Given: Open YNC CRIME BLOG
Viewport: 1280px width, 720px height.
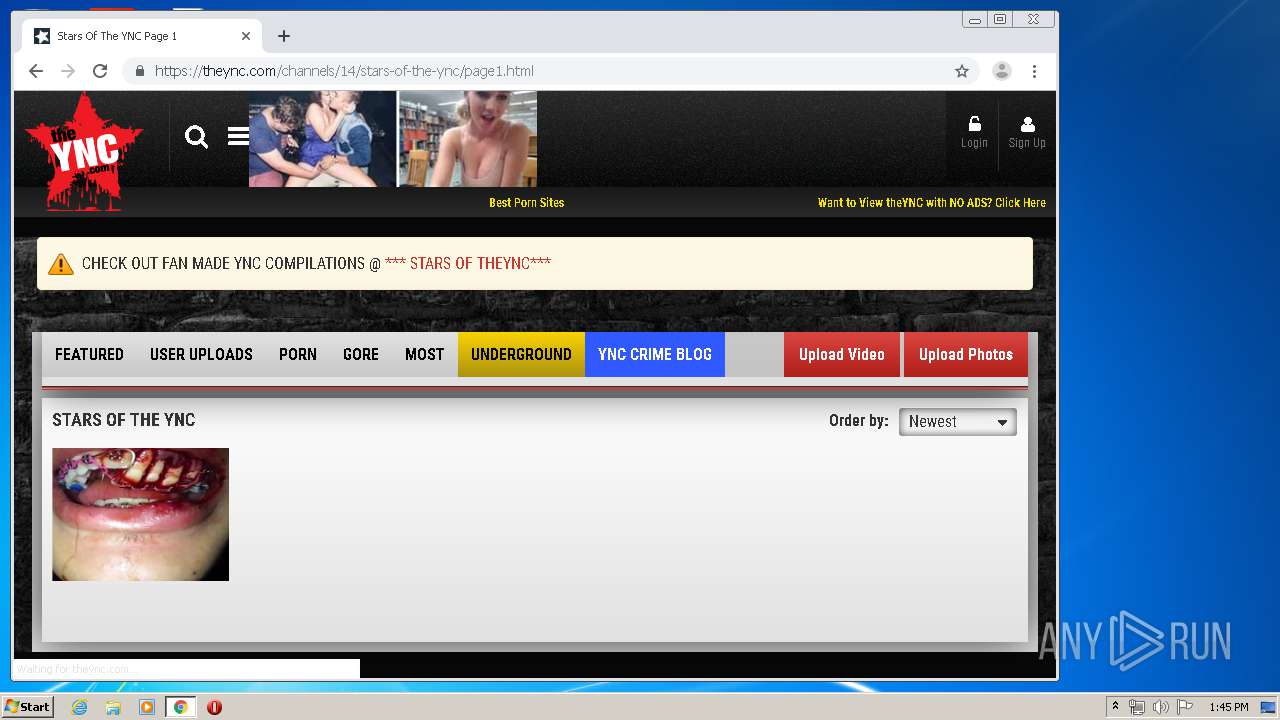Looking at the screenshot, I should [x=655, y=355].
